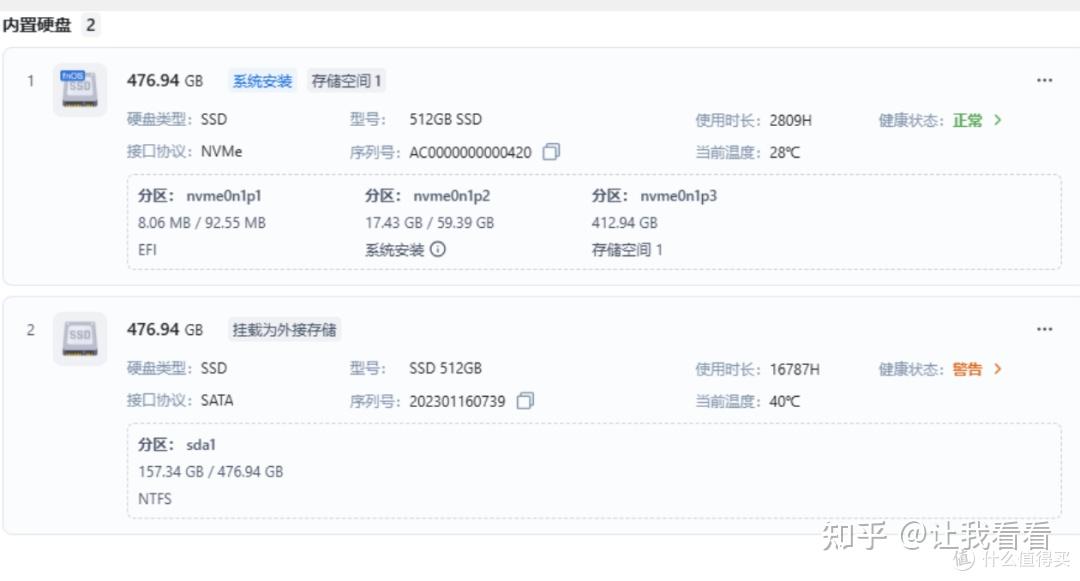Select partition sda1 entry
The width and height of the screenshot is (1080, 581).
211,472
